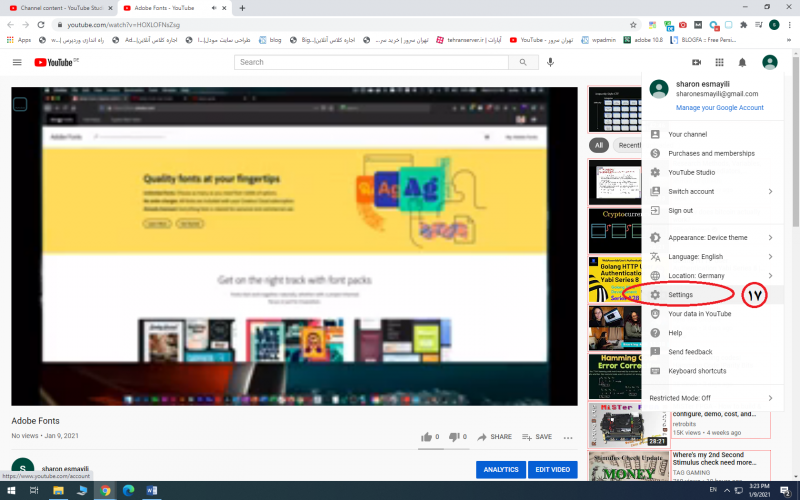Click the create video camera icon
The width and height of the screenshot is (800, 500).
click(x=696, y=62)
